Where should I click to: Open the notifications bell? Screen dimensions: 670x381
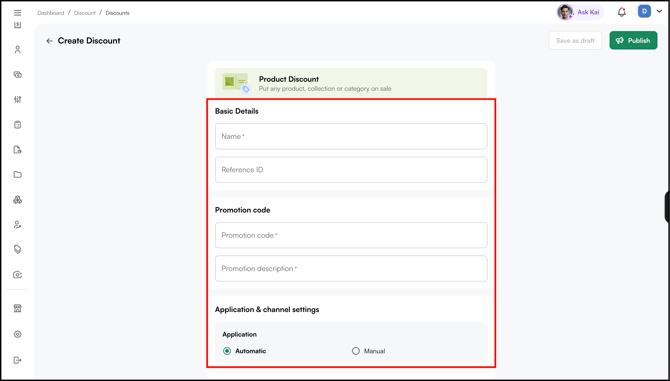(x=622, y=12)
